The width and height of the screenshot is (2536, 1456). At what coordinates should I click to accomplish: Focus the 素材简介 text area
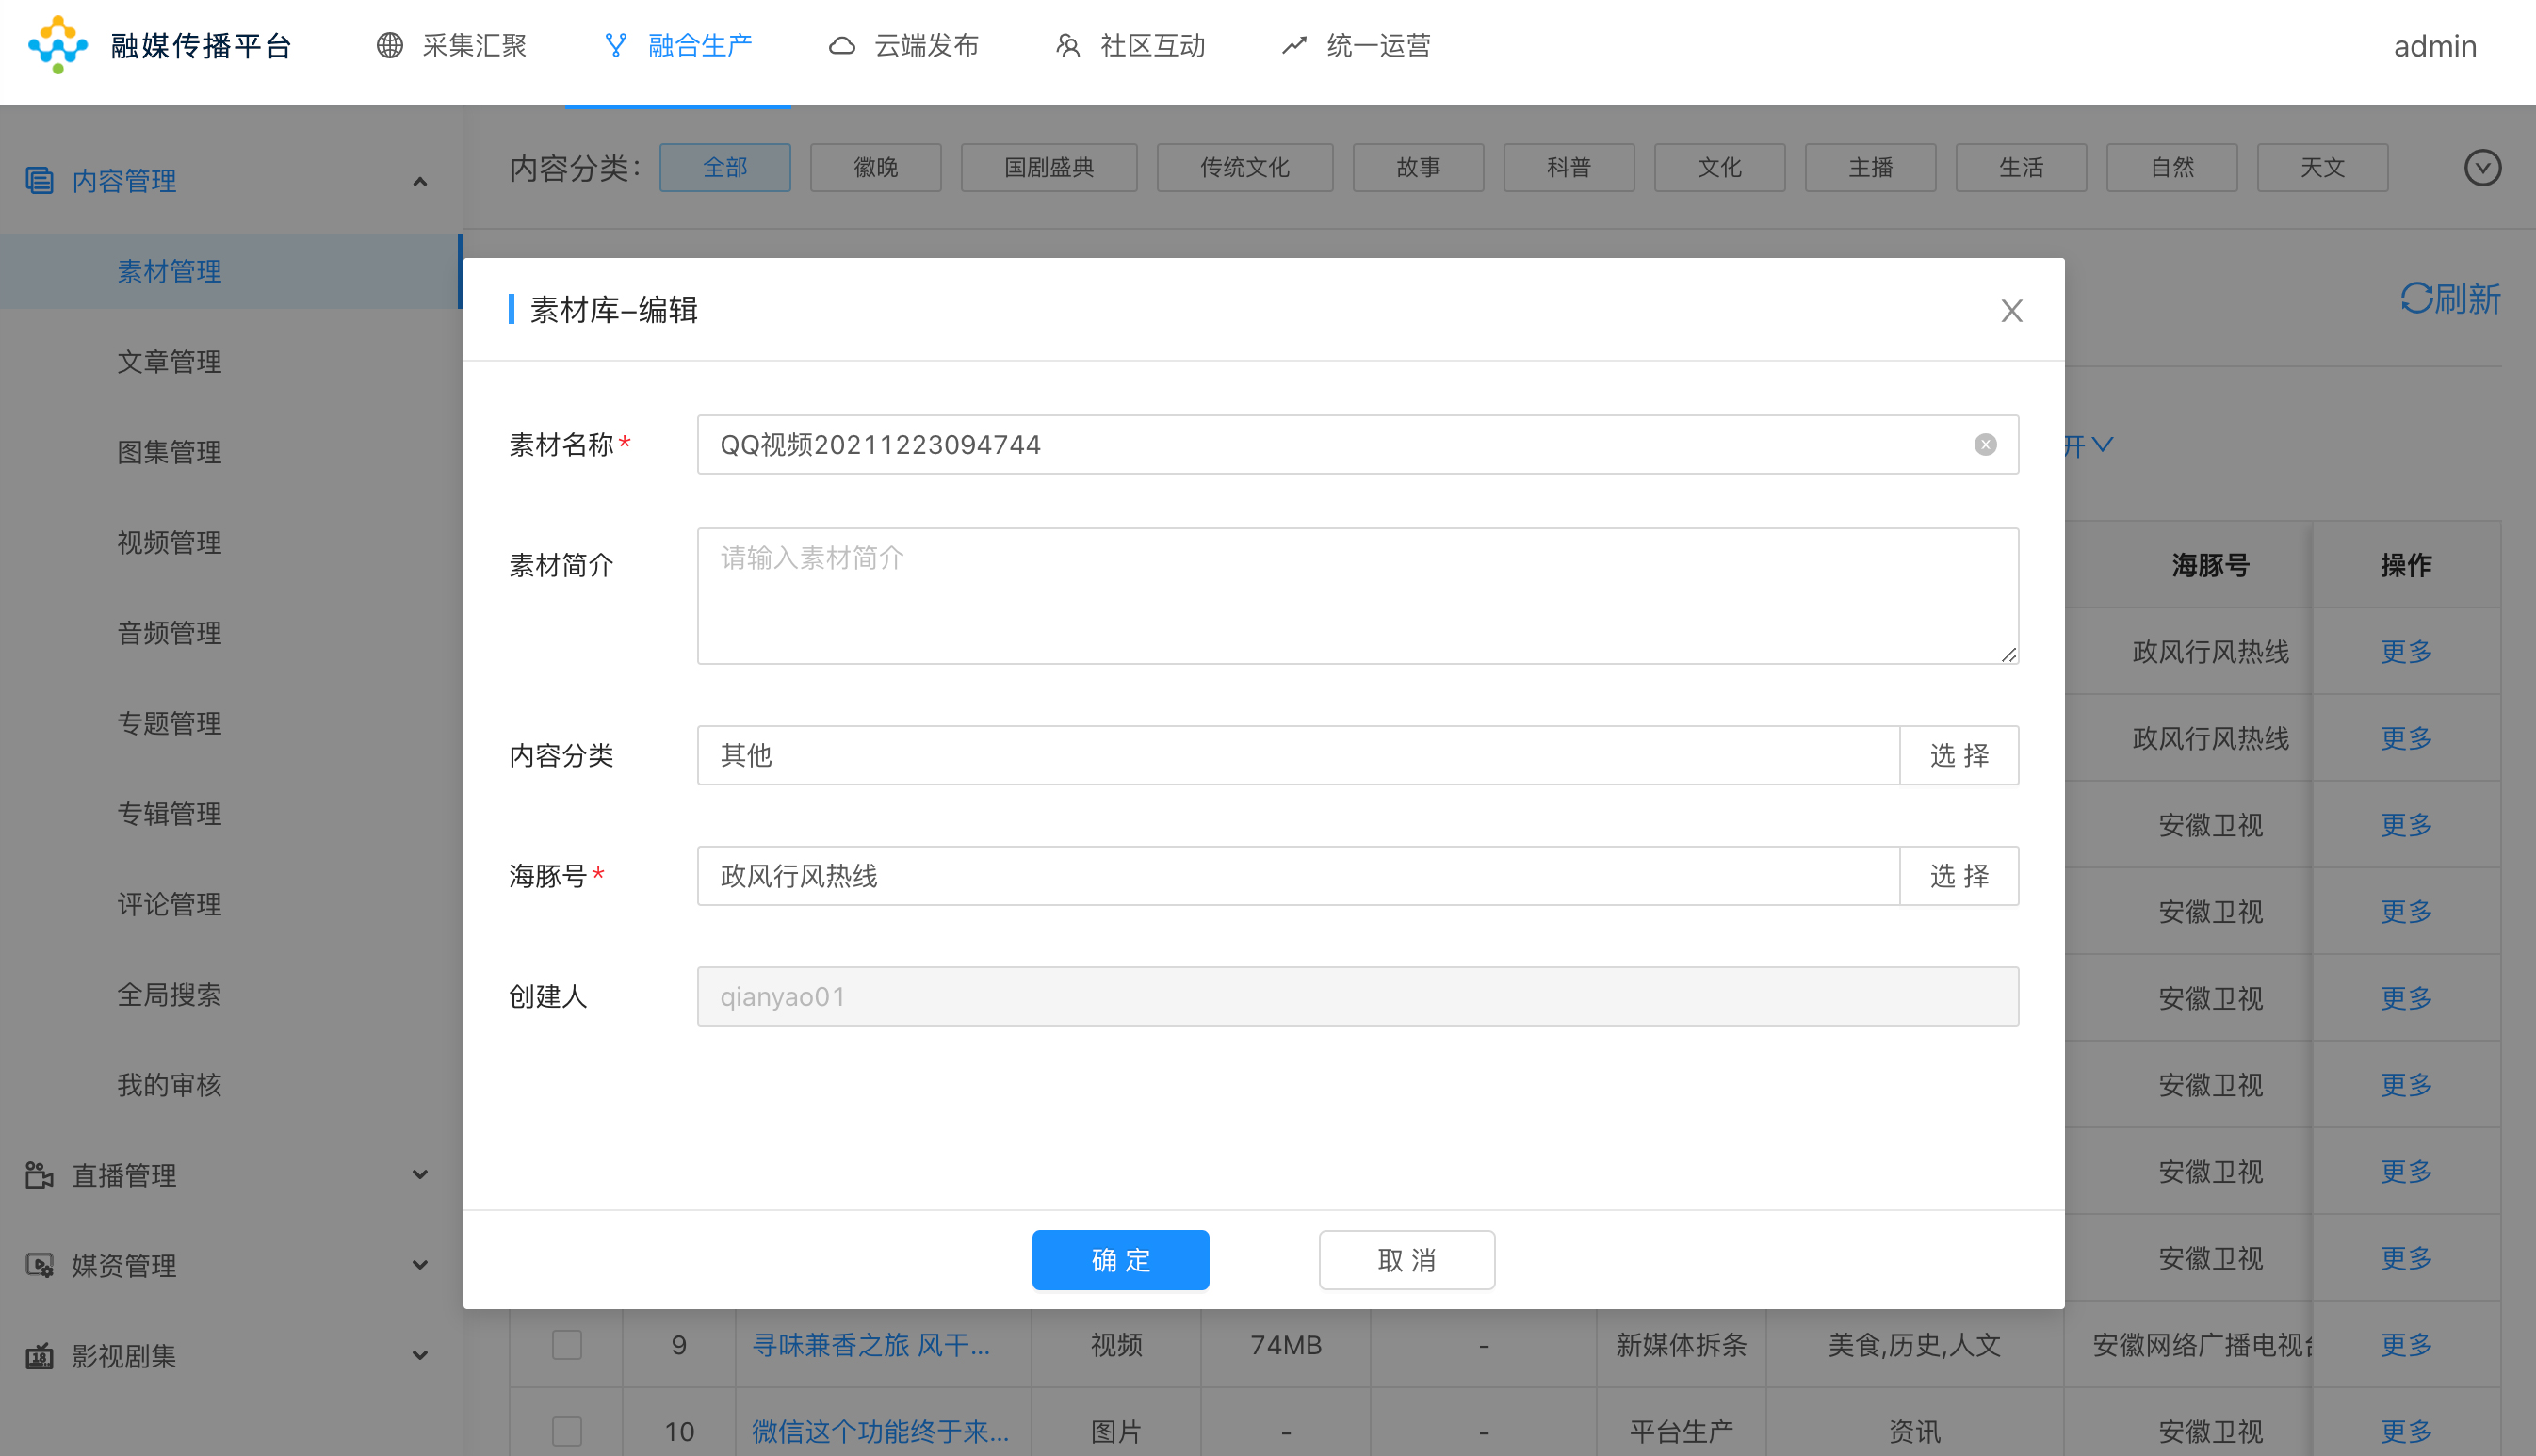tap(1358, 596)
